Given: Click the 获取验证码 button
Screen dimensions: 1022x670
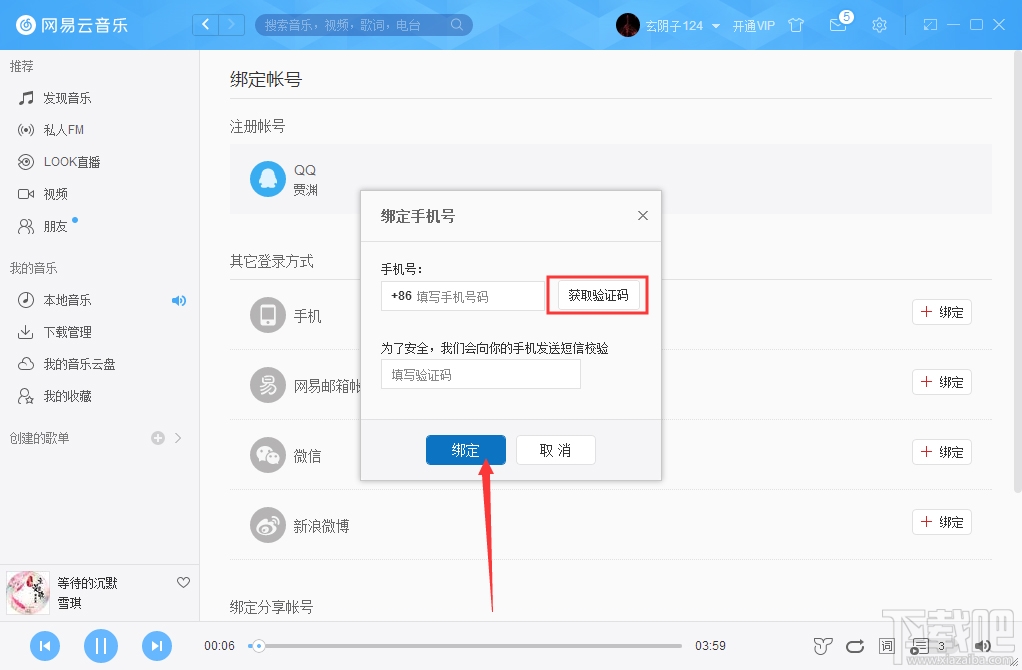Looking at the screenshot, I should (597, 295).
